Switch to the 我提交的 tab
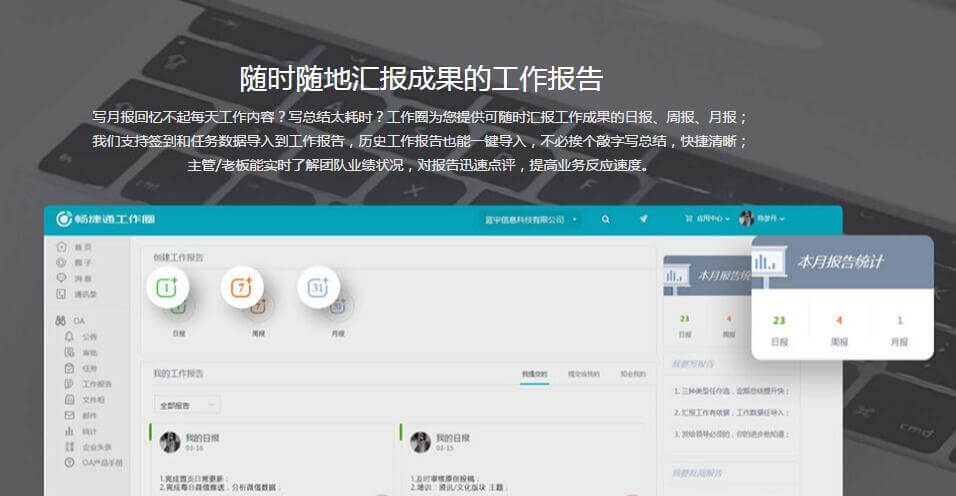The height and width of the screenshot is (496, 956). tap(534, 374)
